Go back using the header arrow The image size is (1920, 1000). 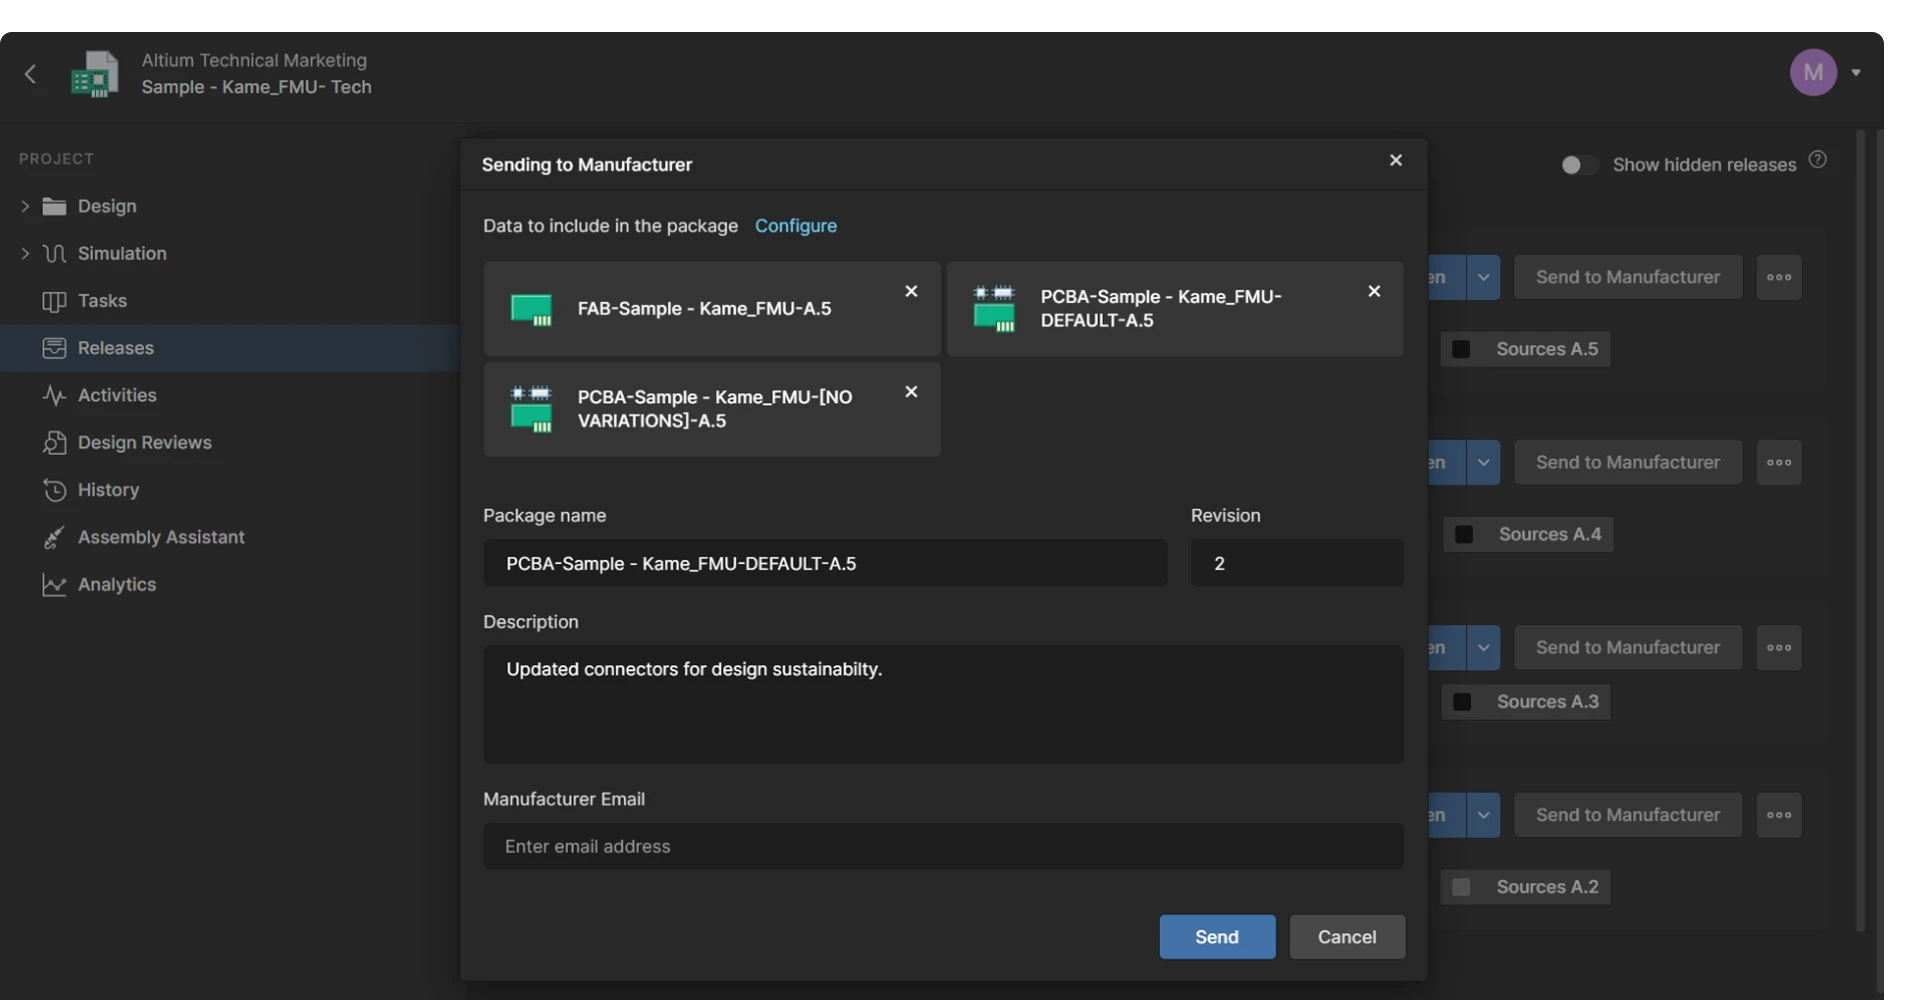click(x=30, y=74)
